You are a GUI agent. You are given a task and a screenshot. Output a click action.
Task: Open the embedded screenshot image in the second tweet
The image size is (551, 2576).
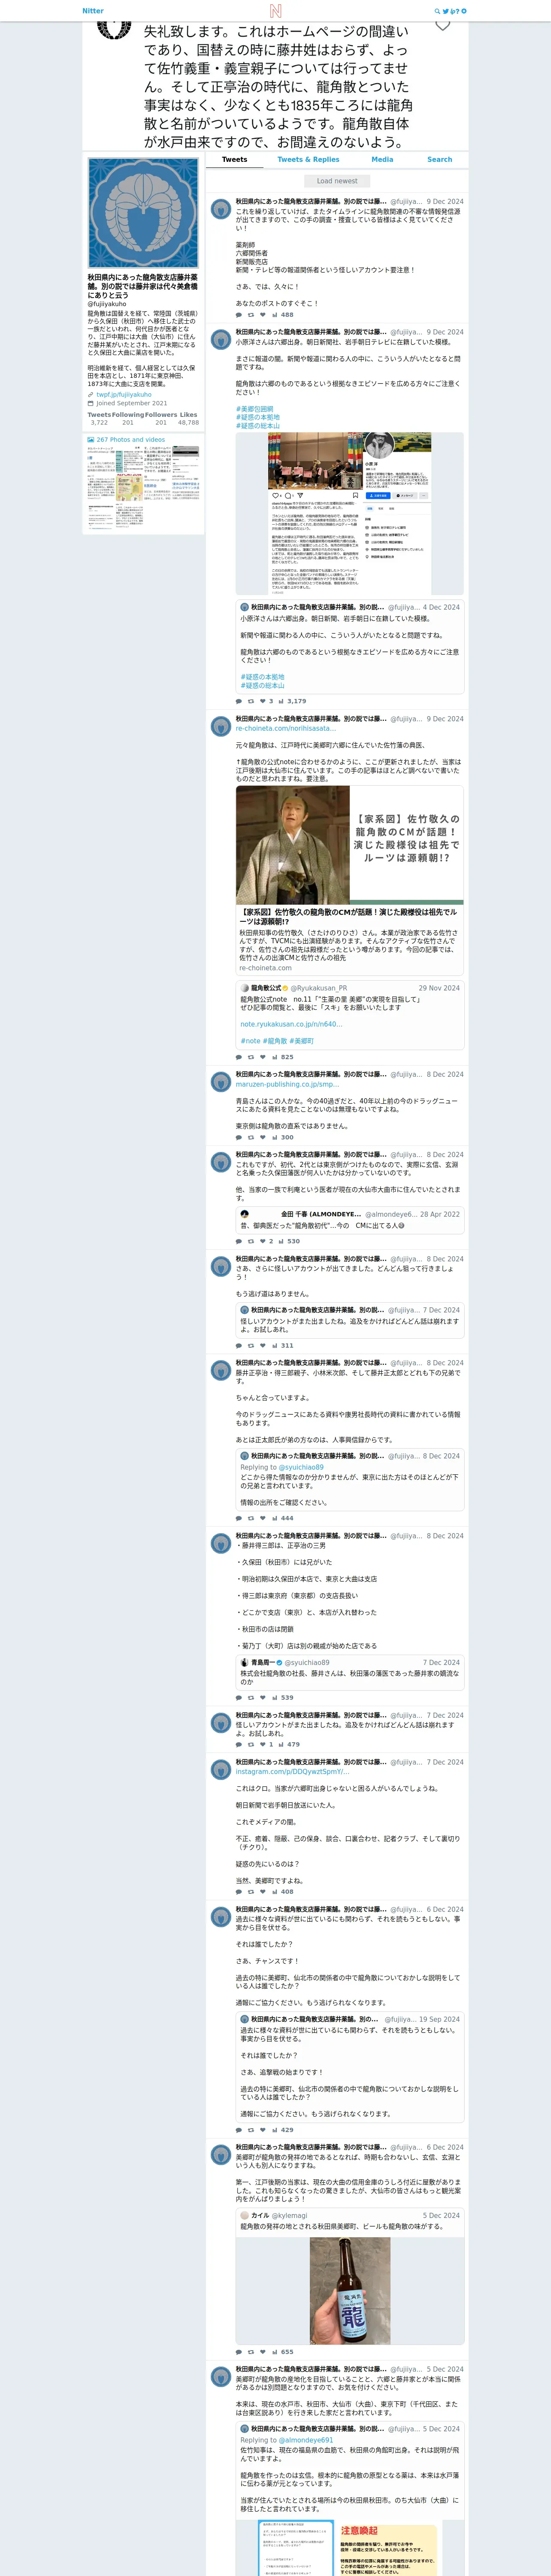pos(350,514)
